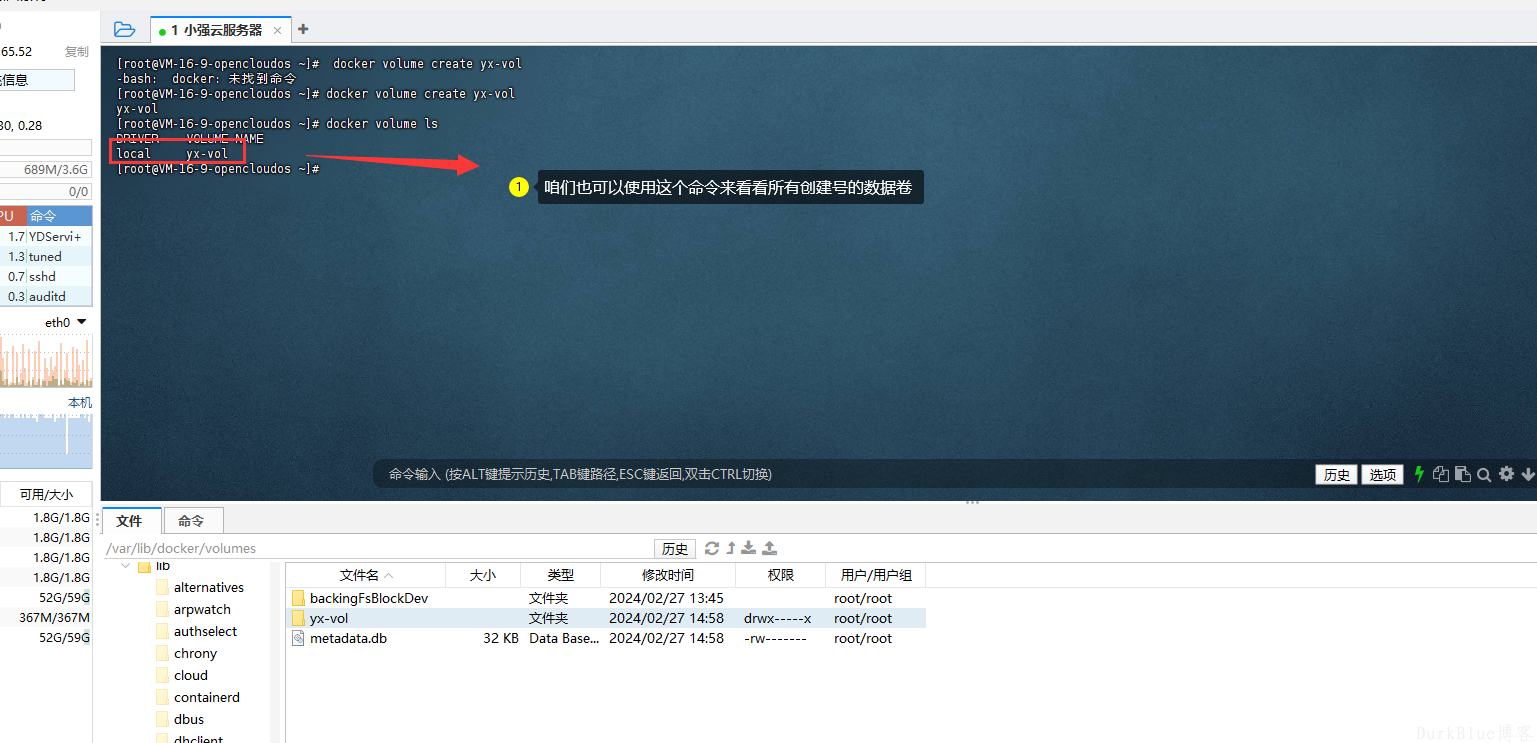
Task: Click the yx-vol folder icon in the file list
Action: tap(298, 618)
